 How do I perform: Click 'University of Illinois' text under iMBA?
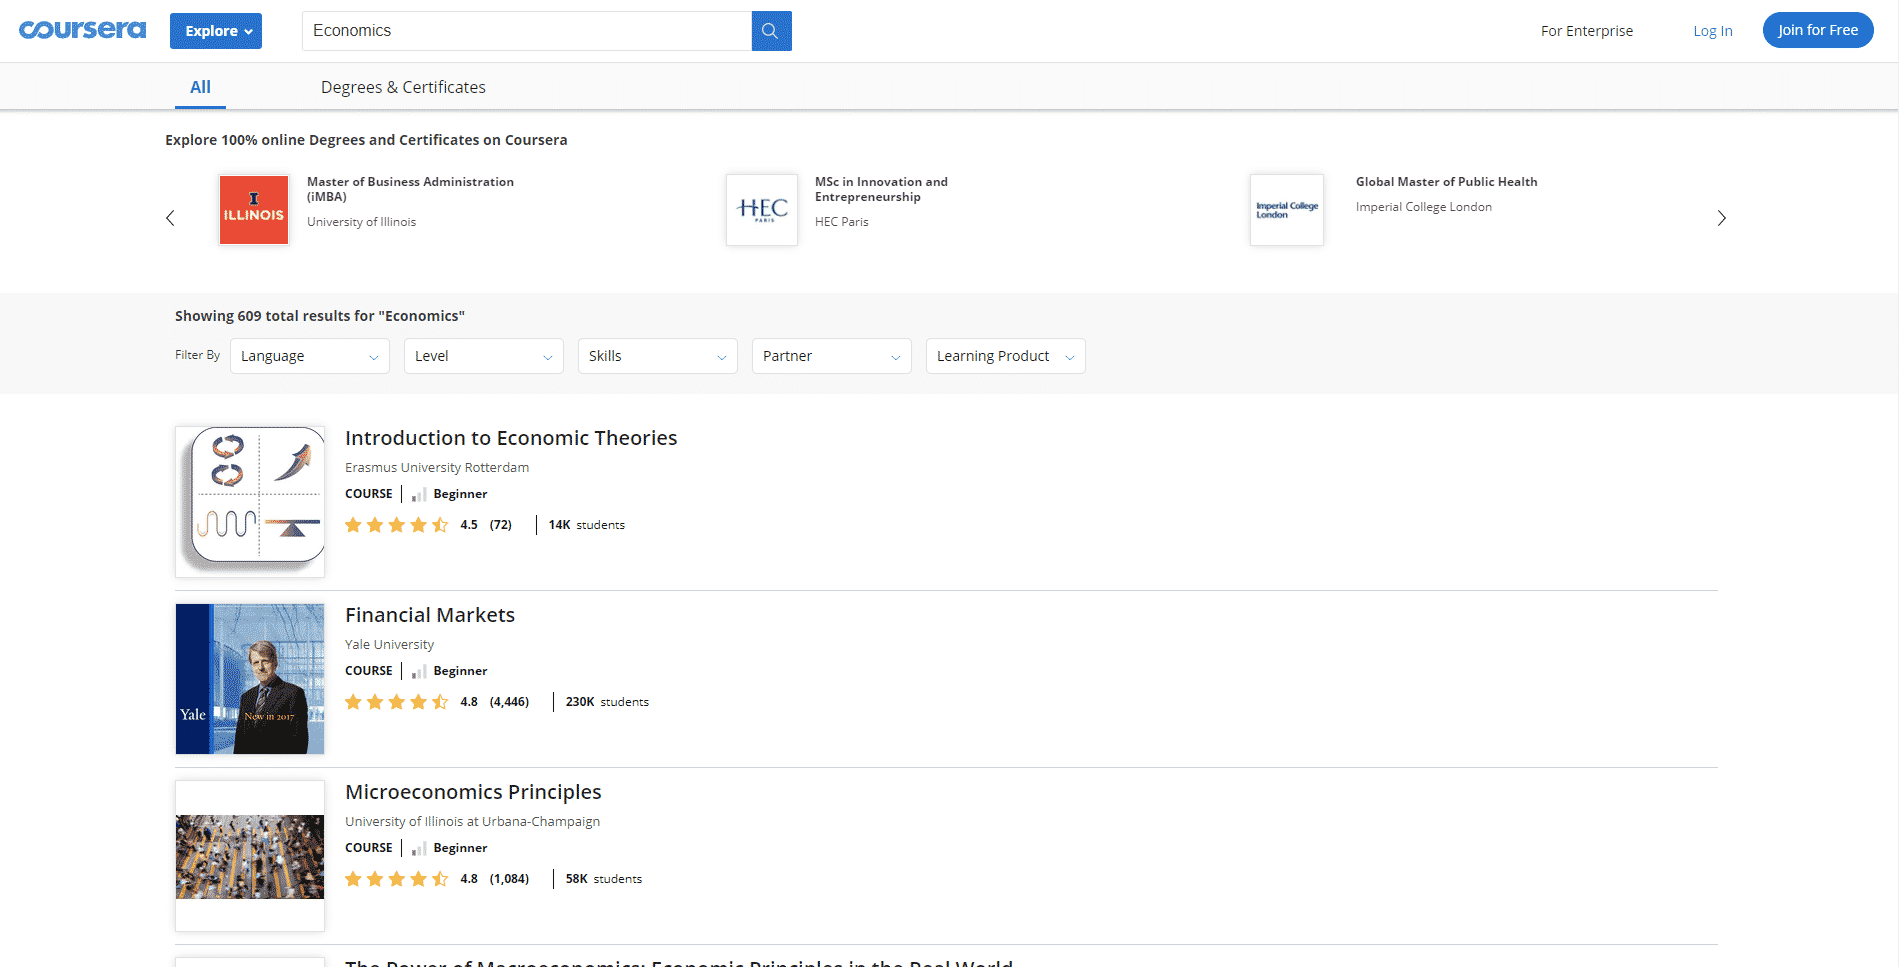pyautogui.click(x=361, y=222)
